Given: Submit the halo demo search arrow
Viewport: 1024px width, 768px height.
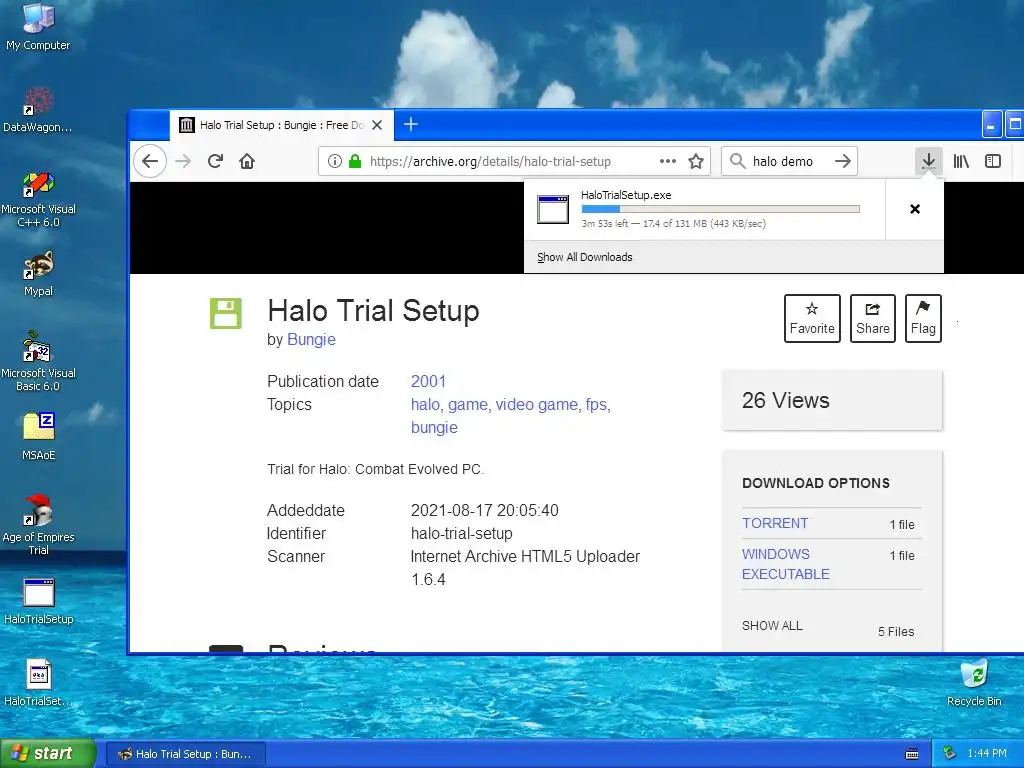Looking at the screenshot, I should tap(843, 161).
